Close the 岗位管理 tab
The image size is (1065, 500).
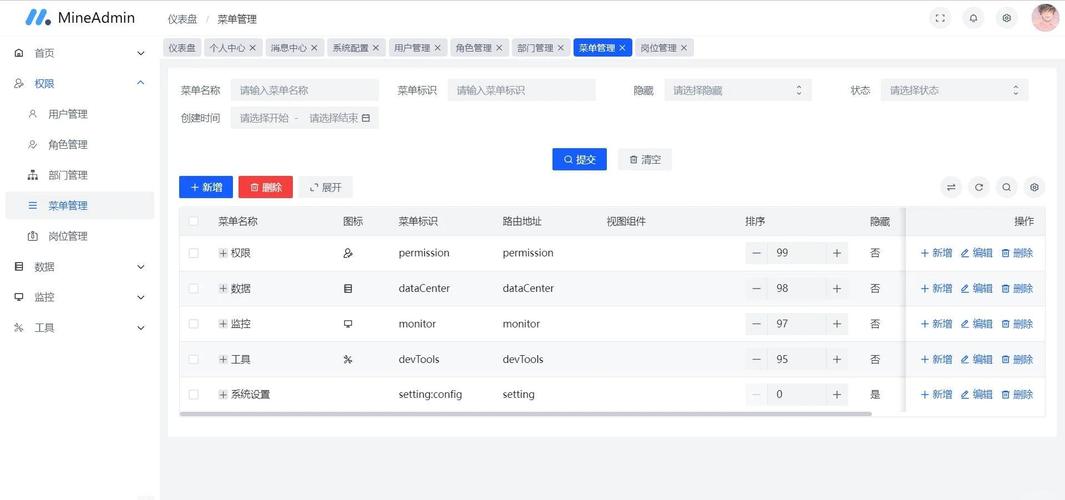coord(684,48)
